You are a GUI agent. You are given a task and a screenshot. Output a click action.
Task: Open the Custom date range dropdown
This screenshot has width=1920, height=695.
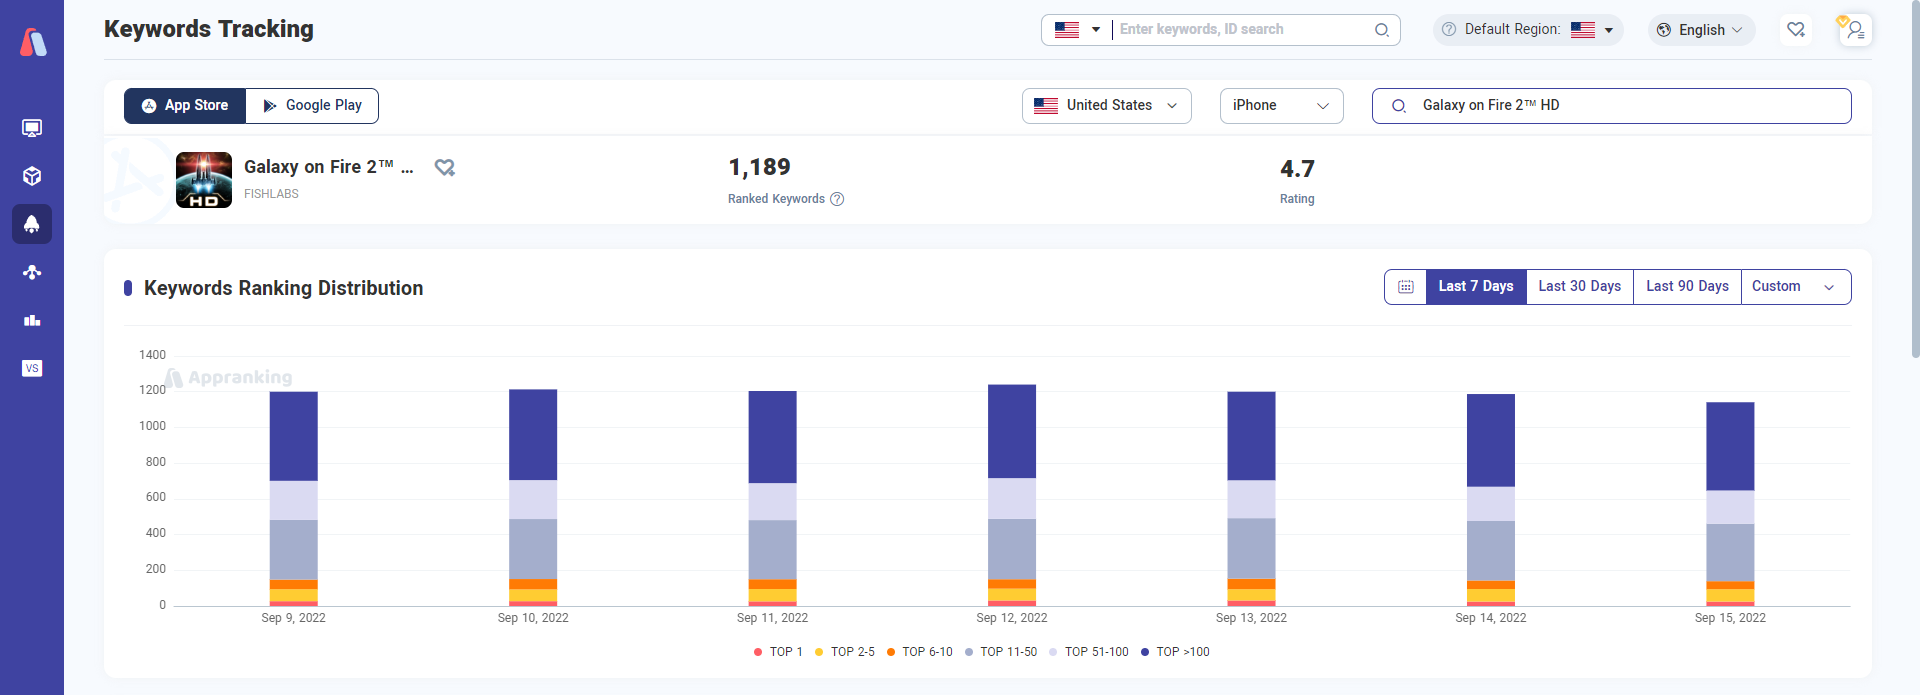1796,287
